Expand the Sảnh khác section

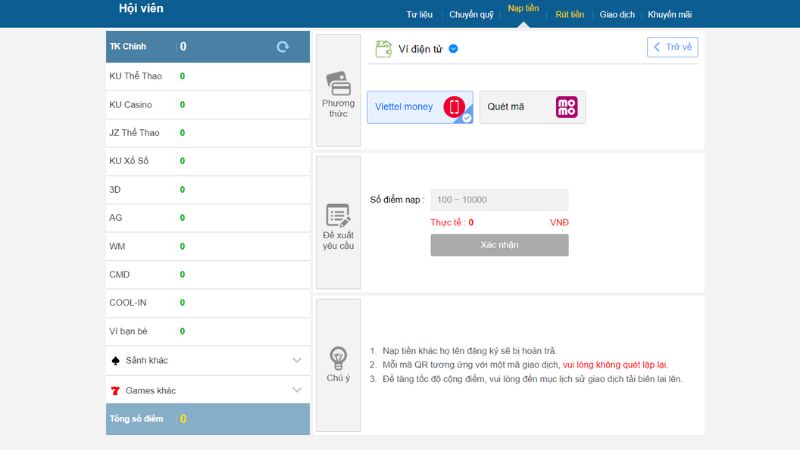coord(296,360)
